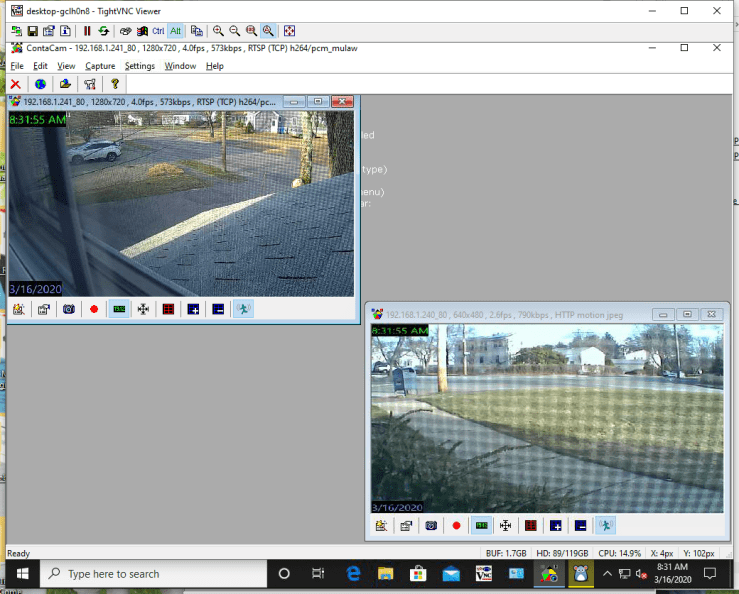Open the Settings menu in ContaCam
The width and height of the screenshot is (739, 594).
(139, 66)
